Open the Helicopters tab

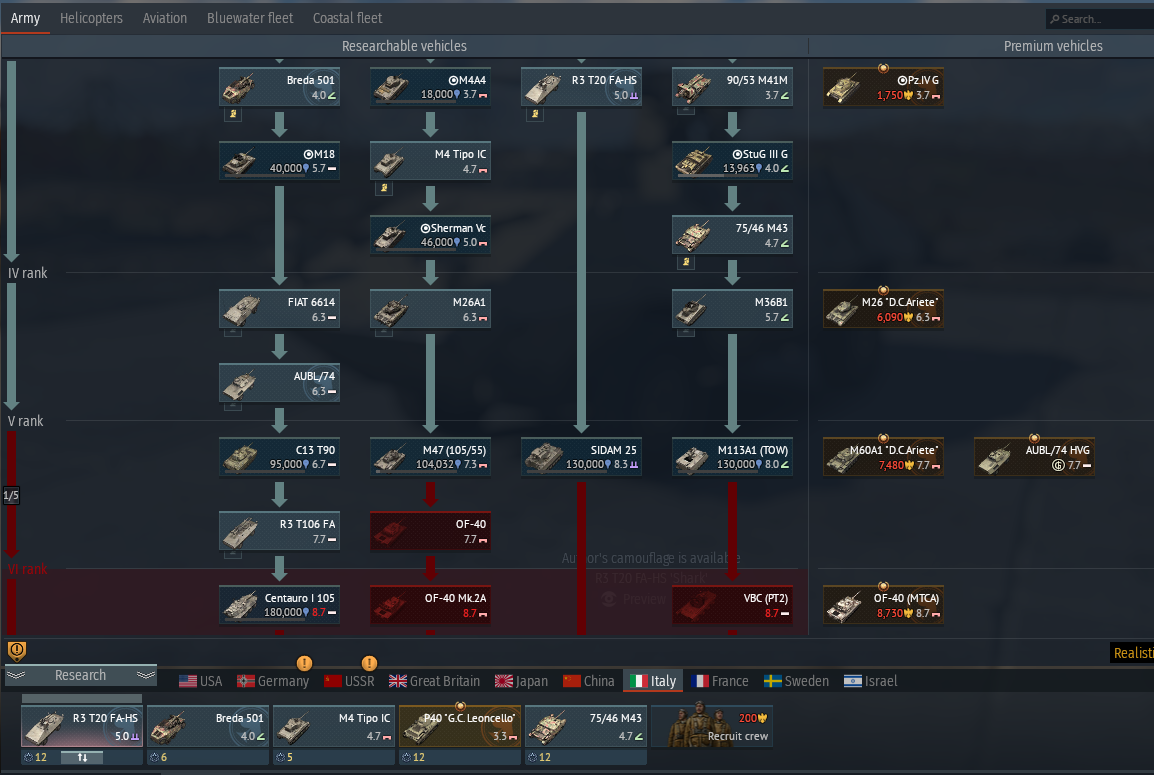coord(91,18)
